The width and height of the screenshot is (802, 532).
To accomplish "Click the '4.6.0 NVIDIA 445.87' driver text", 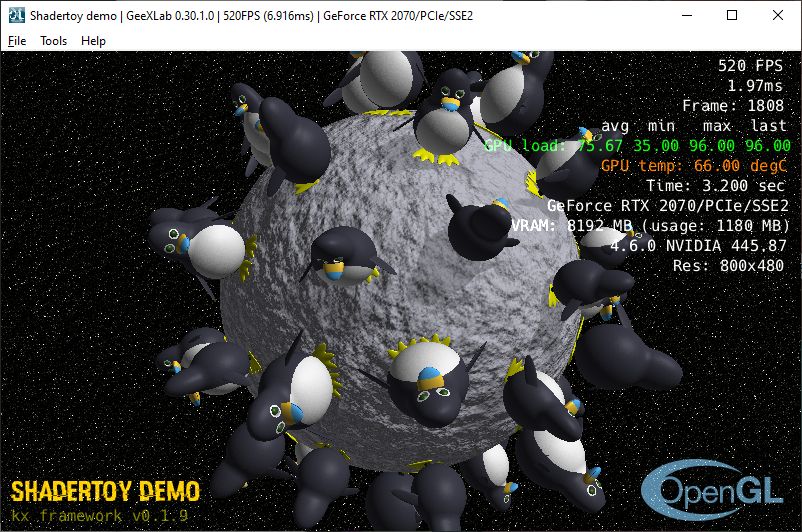I will click(698, 246).
